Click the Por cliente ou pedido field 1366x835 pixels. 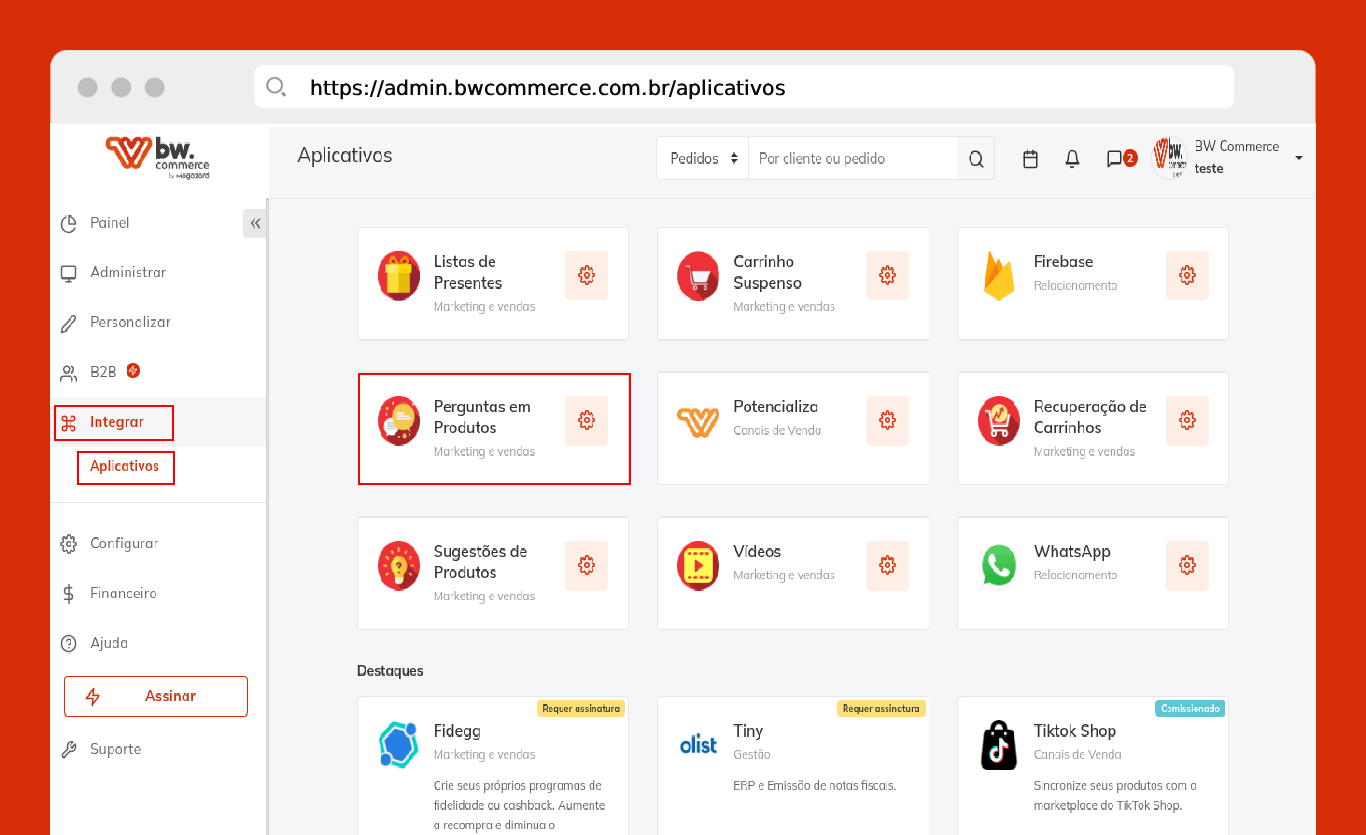[852, 159]
